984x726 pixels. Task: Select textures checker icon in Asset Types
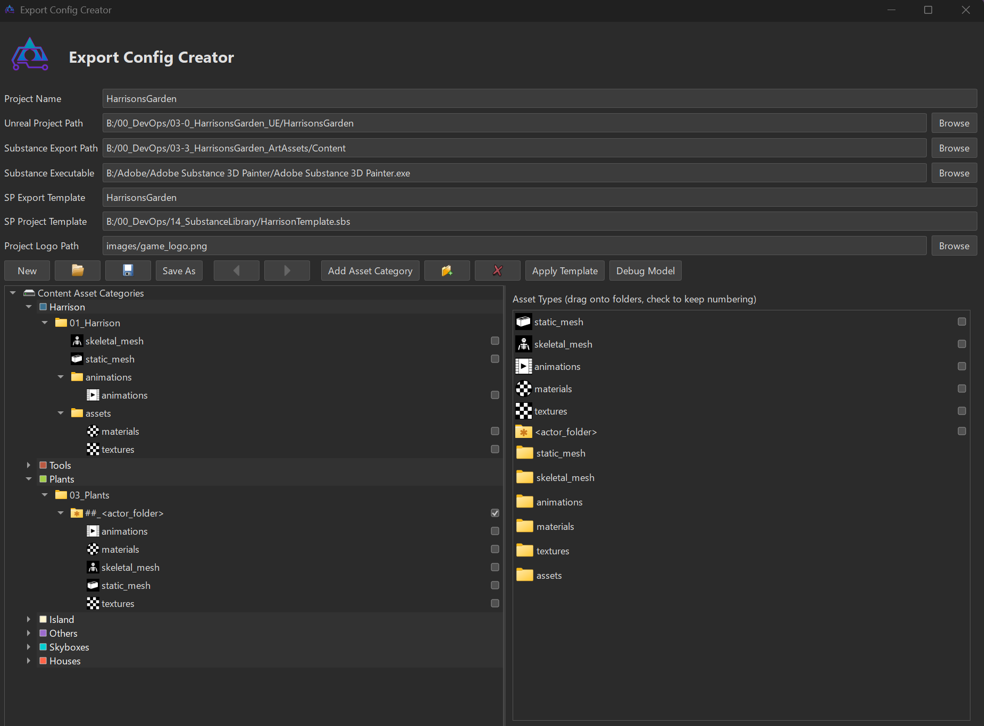point(523,411)
